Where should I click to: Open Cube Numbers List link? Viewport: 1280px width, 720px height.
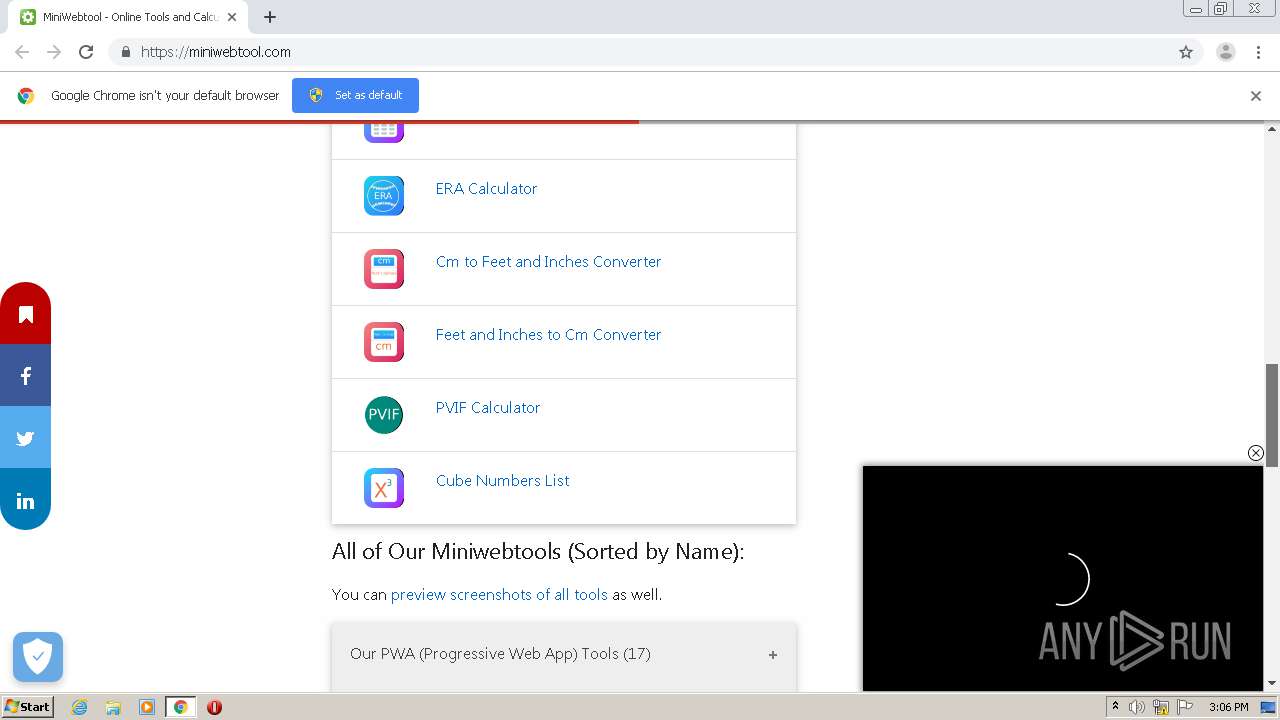[x=502, y=481]
